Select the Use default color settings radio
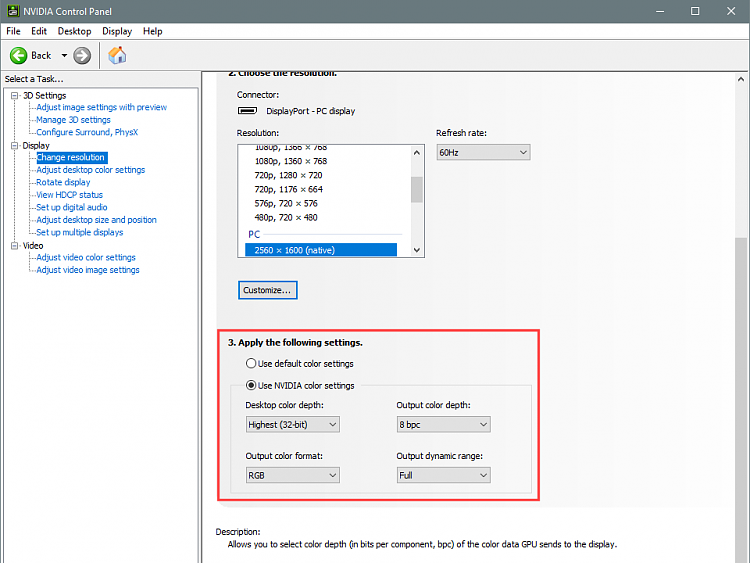Image resolution: width=750 pixels, height=563 pixels. (x=251, y=364)
